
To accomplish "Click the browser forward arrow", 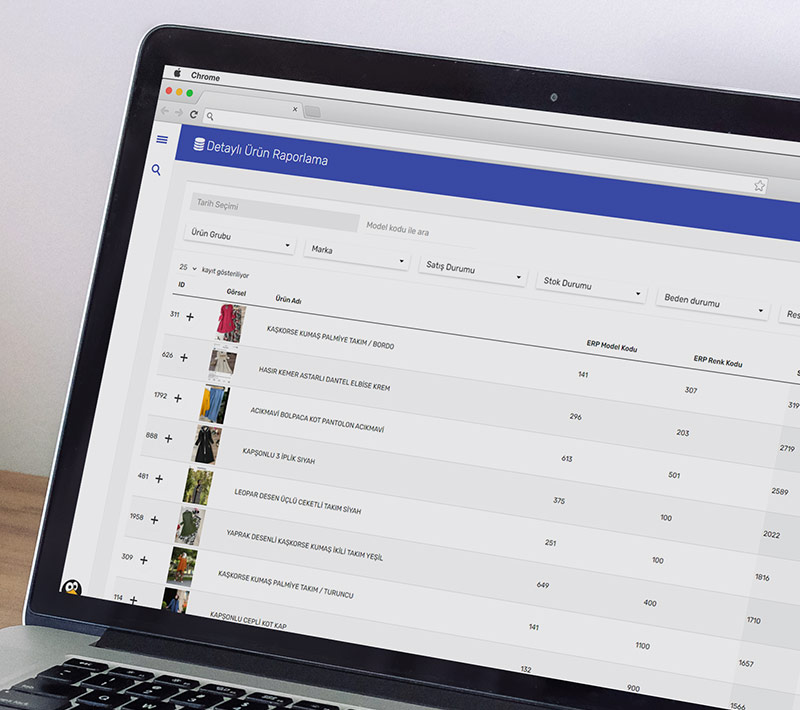I will (178, 112).
